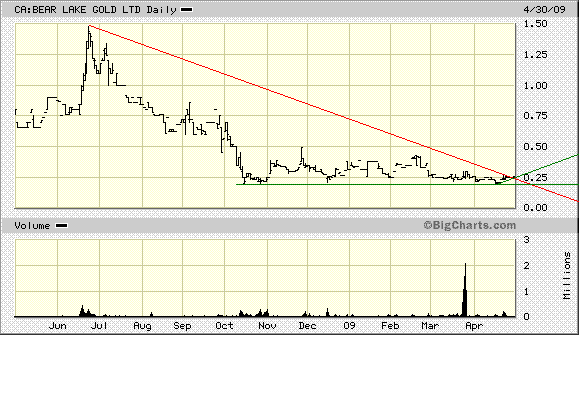Image resolution: width=579 pixels, height=405 pixels.
Task: Click the Feb month label
Action: (x=390, y=326)
